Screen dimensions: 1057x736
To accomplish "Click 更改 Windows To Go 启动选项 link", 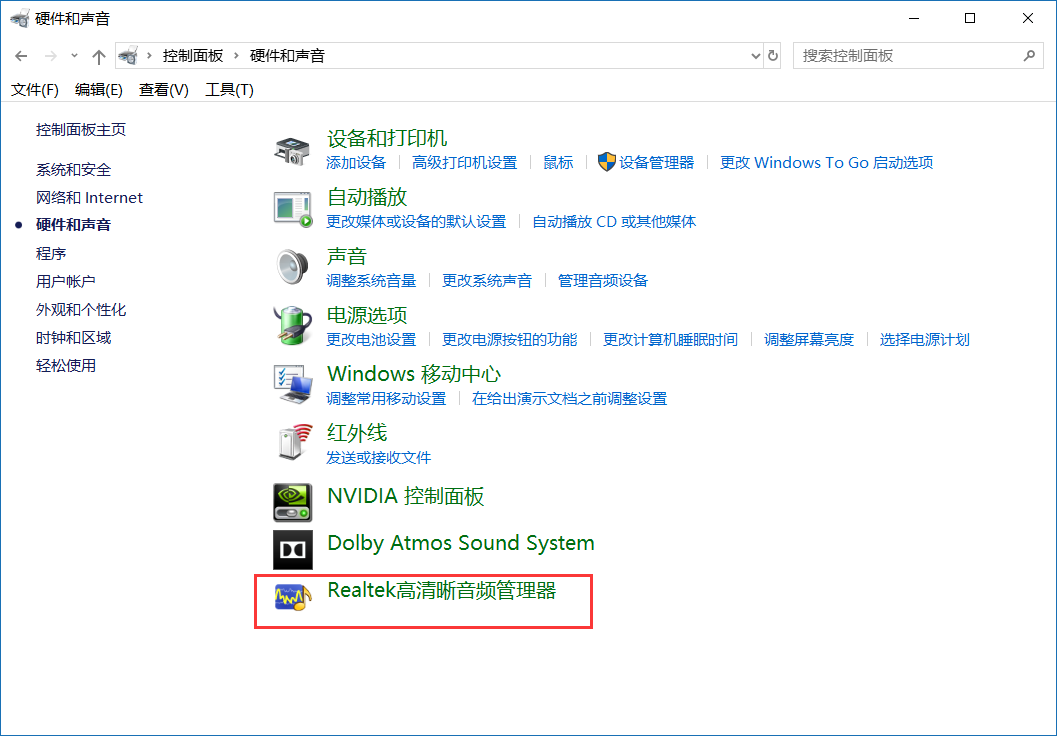I will (x=826, y=162).
